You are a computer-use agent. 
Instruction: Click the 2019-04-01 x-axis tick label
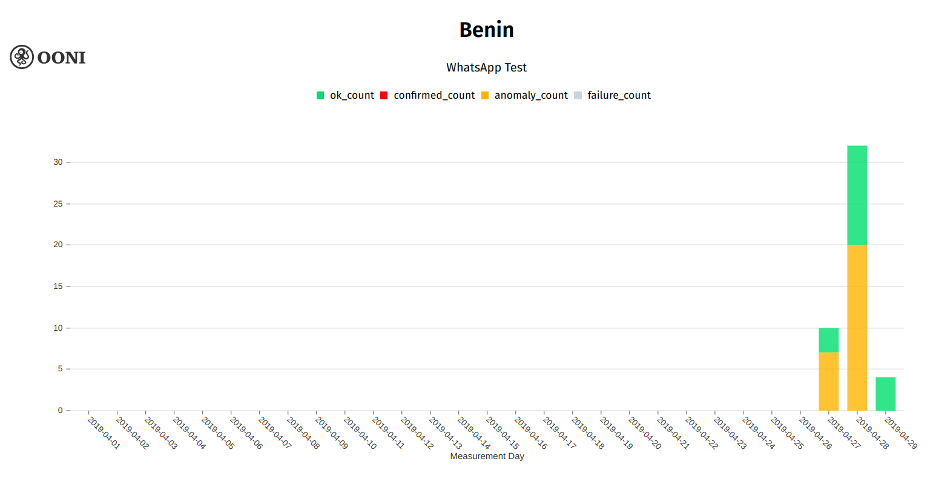pos(103,433)
